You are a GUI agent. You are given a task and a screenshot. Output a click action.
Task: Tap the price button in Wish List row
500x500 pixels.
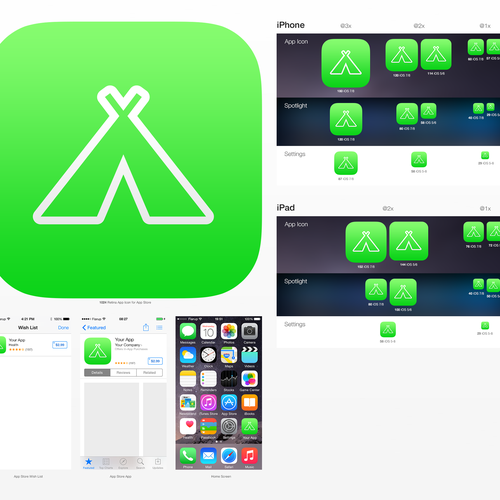point(60,345)
